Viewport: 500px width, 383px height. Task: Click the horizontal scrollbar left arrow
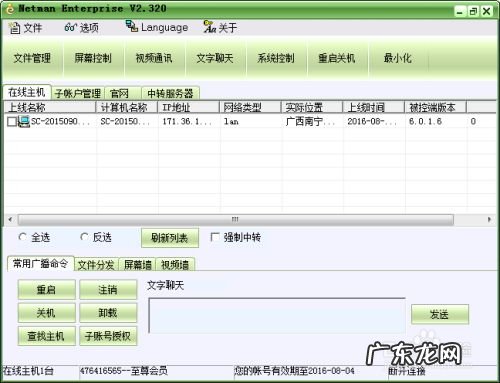click(x=10, y=219)
